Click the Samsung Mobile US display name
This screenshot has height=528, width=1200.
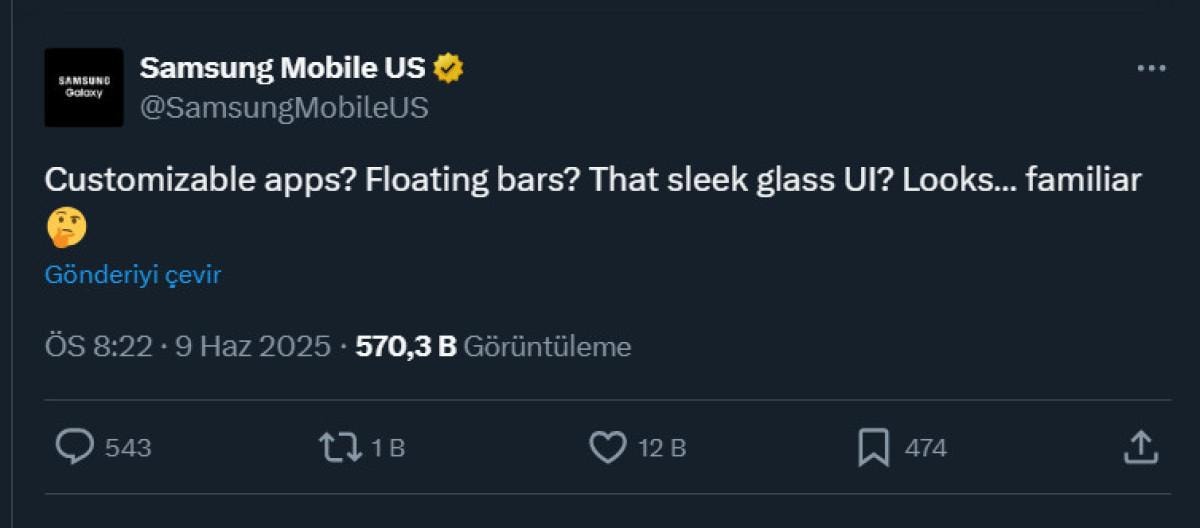283,68
